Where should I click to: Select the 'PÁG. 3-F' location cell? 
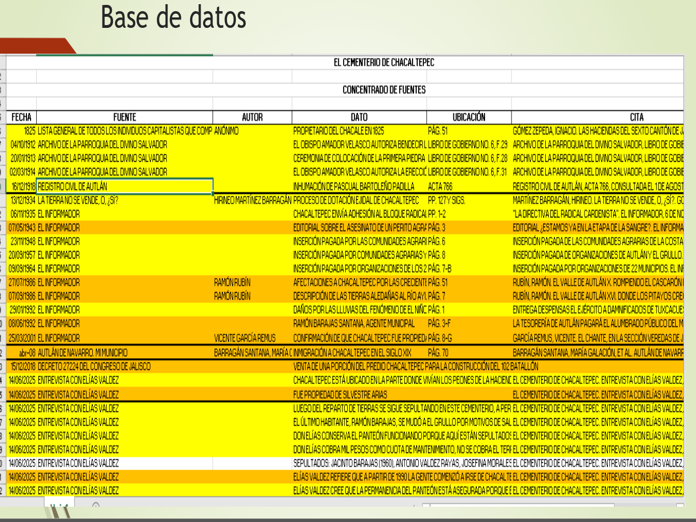(469, 324)
